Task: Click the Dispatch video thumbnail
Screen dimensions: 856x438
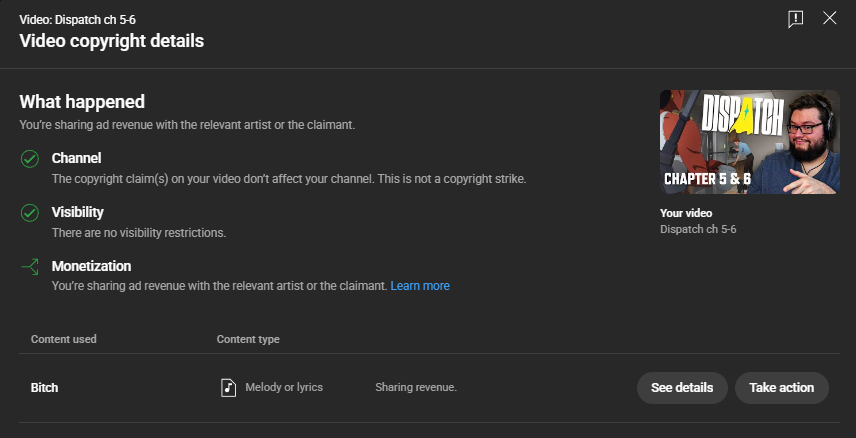Action: [x=750, y=142]
